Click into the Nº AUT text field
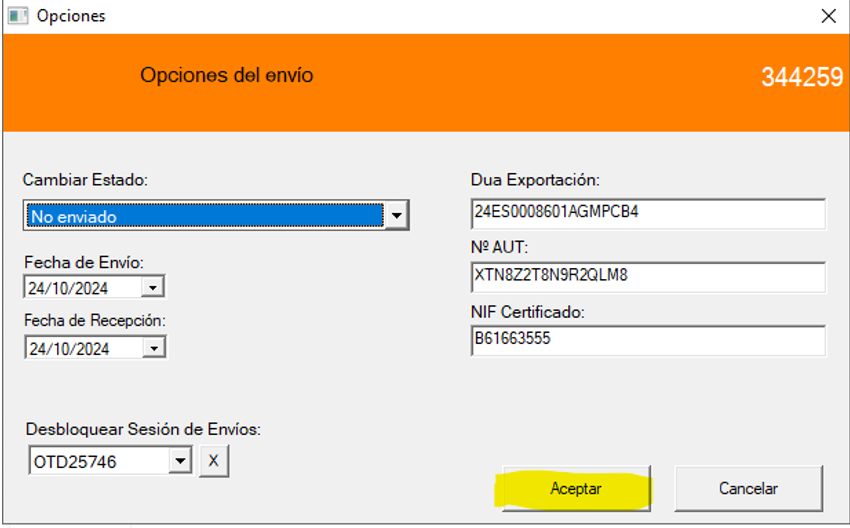The height and width of the screenshot is (528, 850). coord(648,277)
